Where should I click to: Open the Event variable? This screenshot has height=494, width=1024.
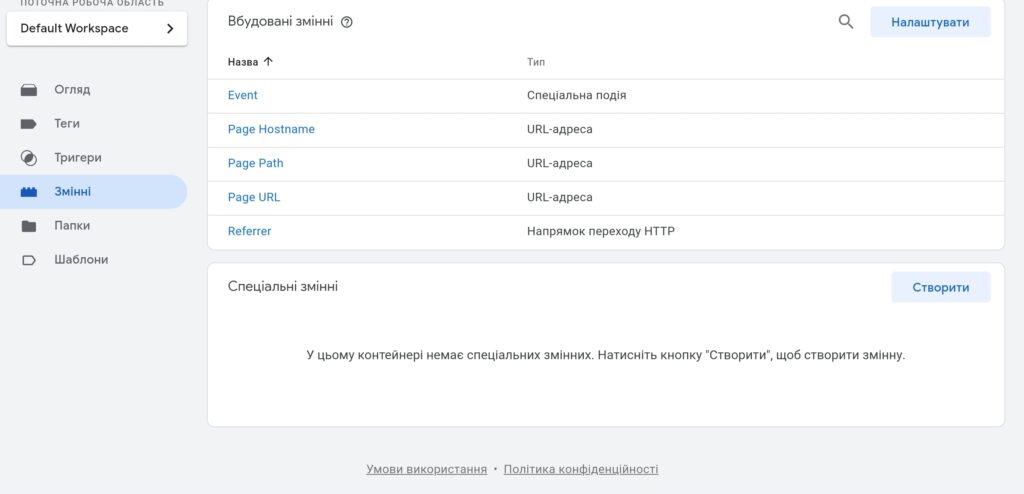[242, 96]
